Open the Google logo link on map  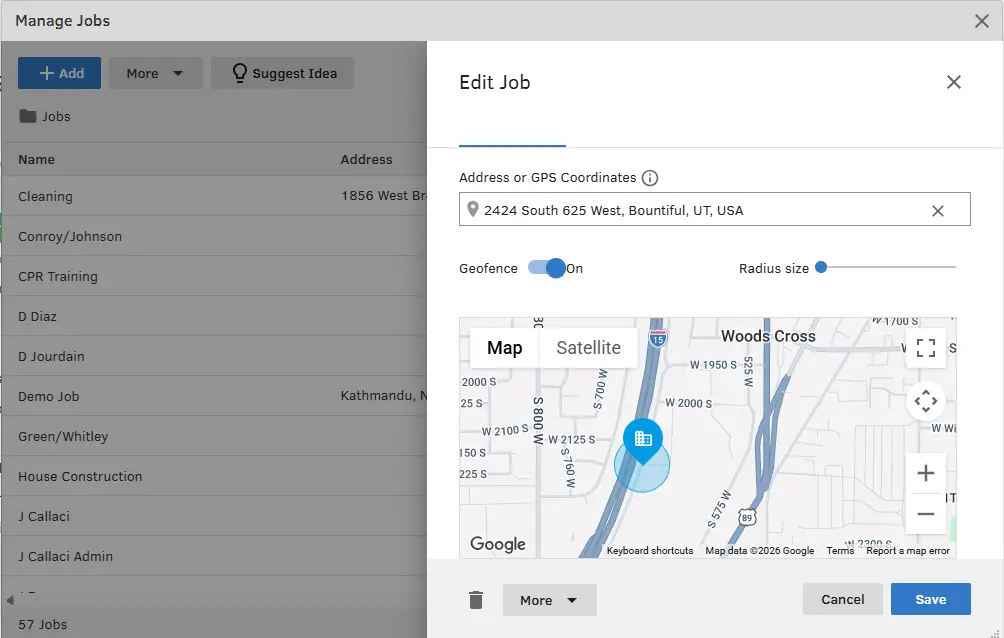click(x=498, y=544)
